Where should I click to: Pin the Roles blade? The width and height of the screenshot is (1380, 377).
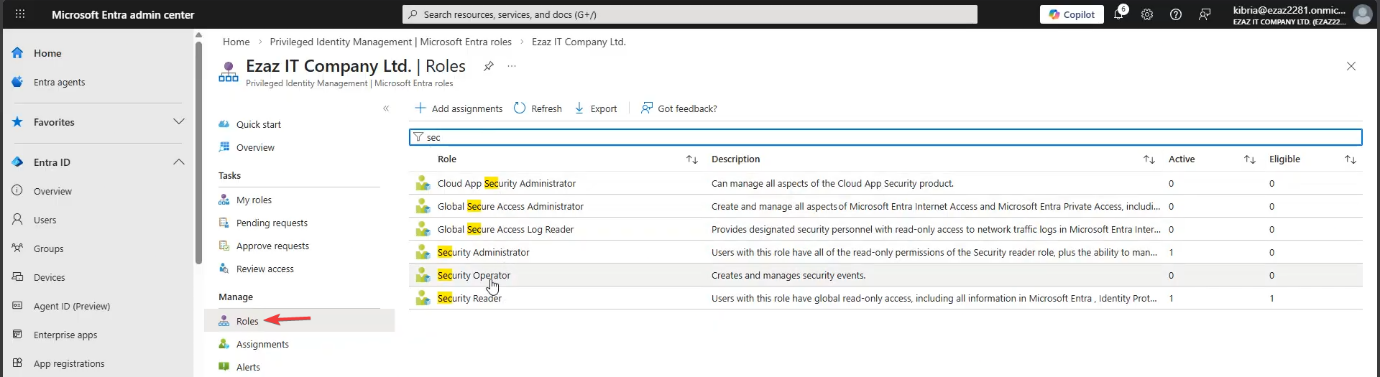[x=488, y=66]
